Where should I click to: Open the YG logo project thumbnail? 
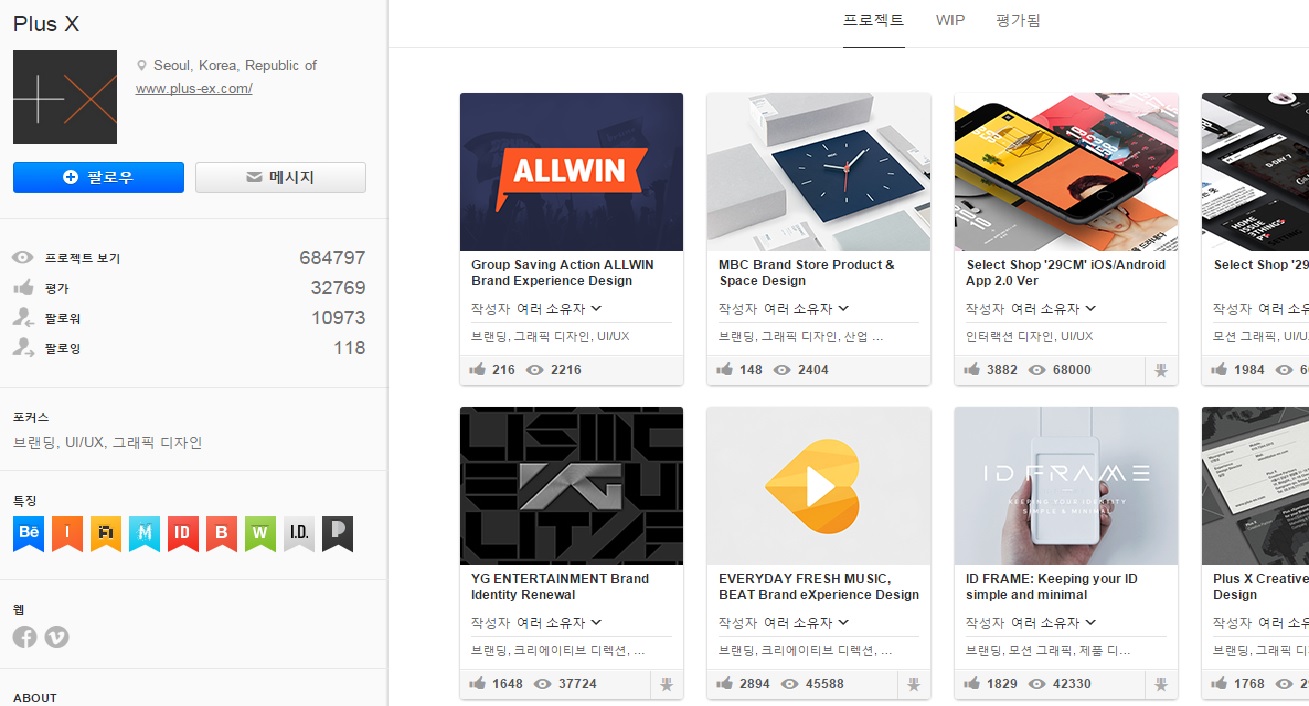[x=571, y=486]
